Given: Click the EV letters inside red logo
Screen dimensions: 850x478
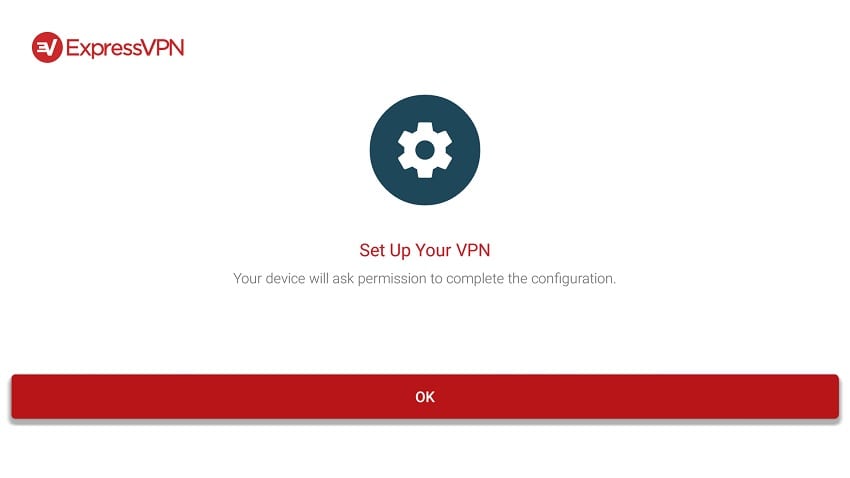Looking at the screenshot, I should 47,48.
